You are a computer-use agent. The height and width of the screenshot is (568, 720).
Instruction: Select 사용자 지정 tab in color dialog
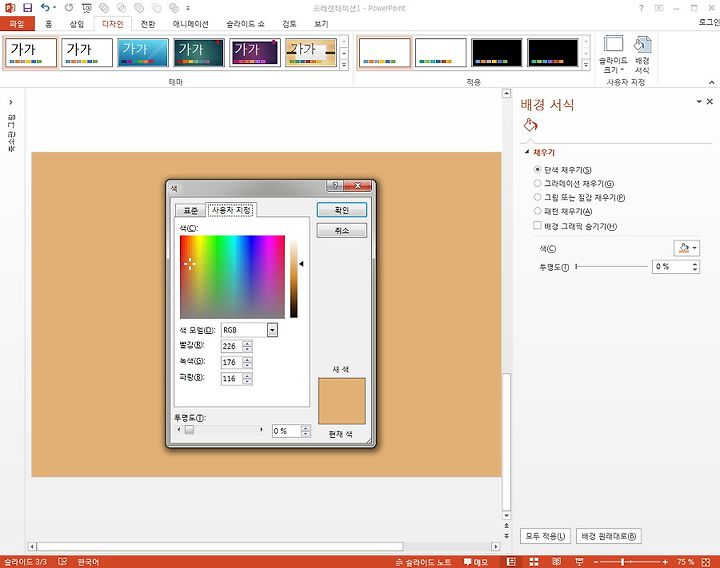(x=231, y=210)
